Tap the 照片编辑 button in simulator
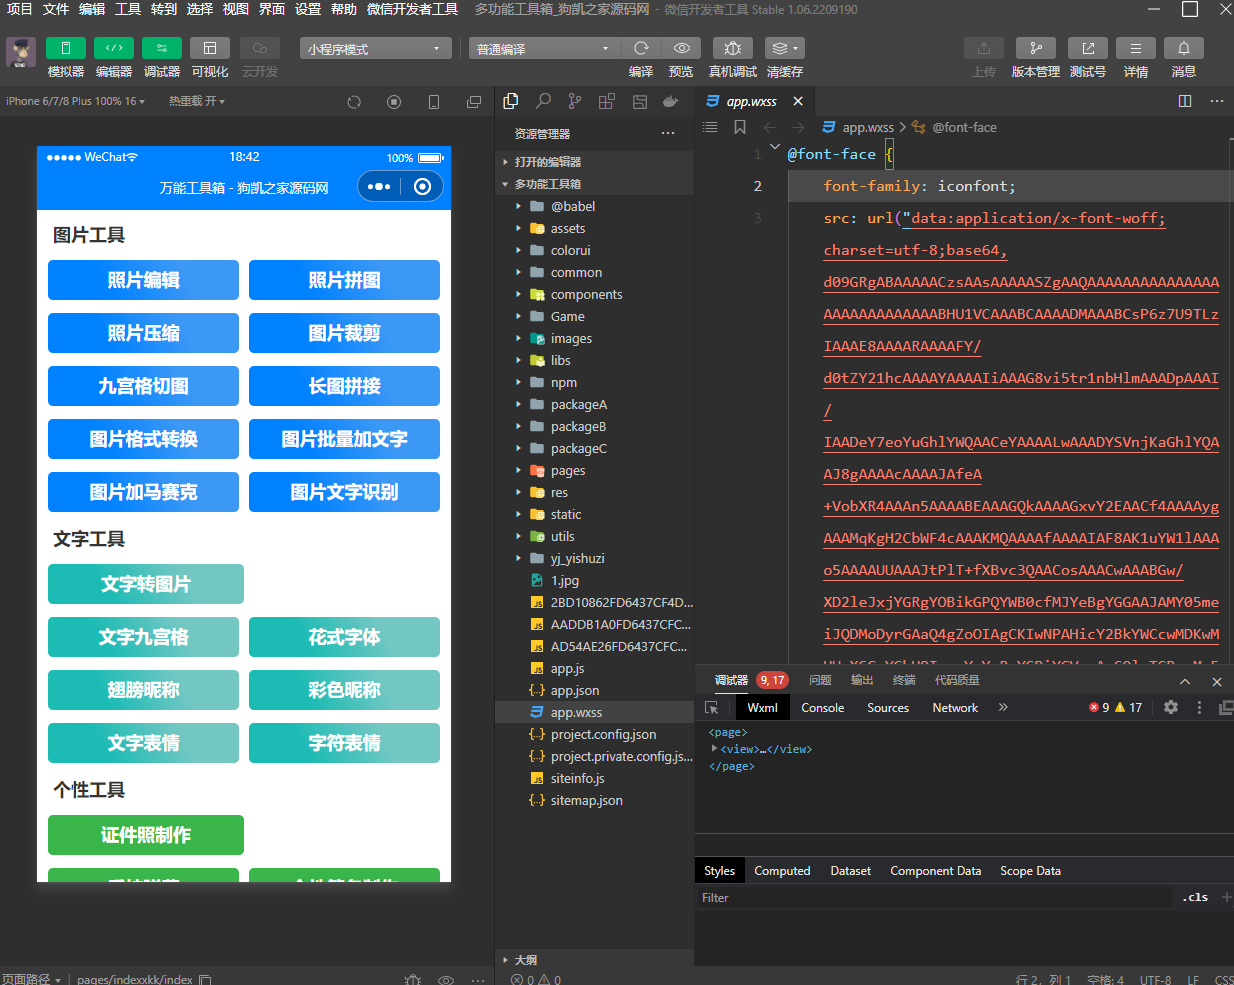The width and height of the screenshot is (1234, 985). click(x=143, y=280)
